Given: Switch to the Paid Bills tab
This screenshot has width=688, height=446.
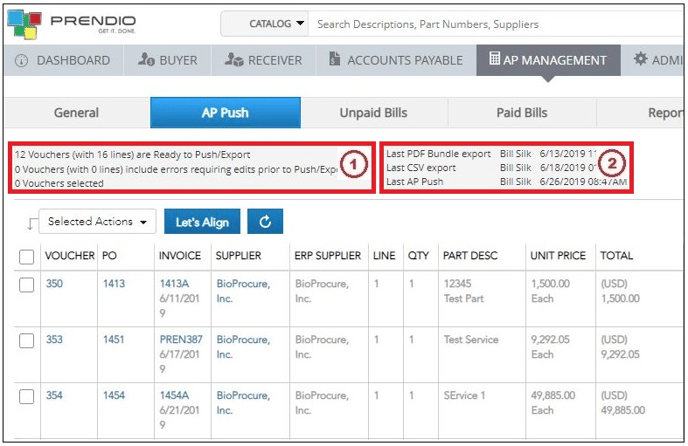Looking at the screenshot, I should tap(522, 113).
